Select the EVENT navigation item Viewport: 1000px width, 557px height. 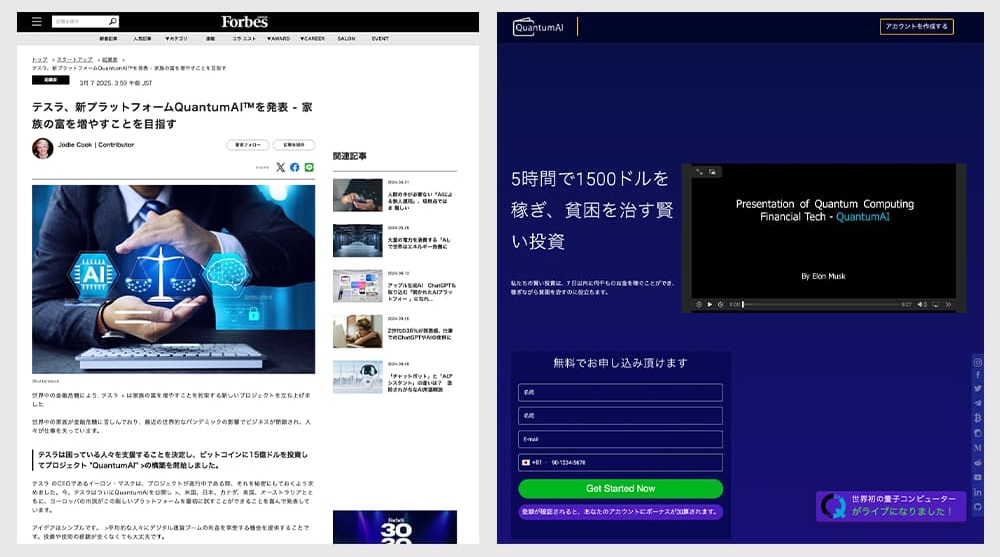(x=380, y=38)
